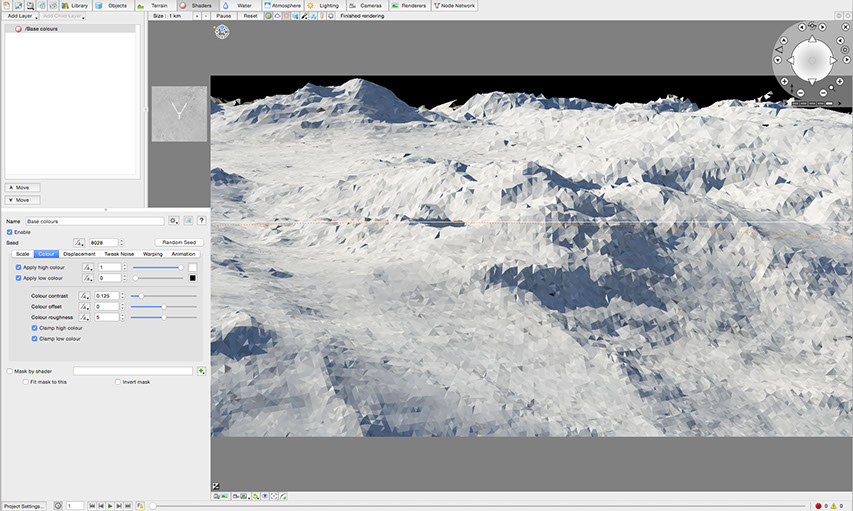Open Colour contrast animation dropdown
Viewport: 853px width, 511px height.
(x=86, y=296)
